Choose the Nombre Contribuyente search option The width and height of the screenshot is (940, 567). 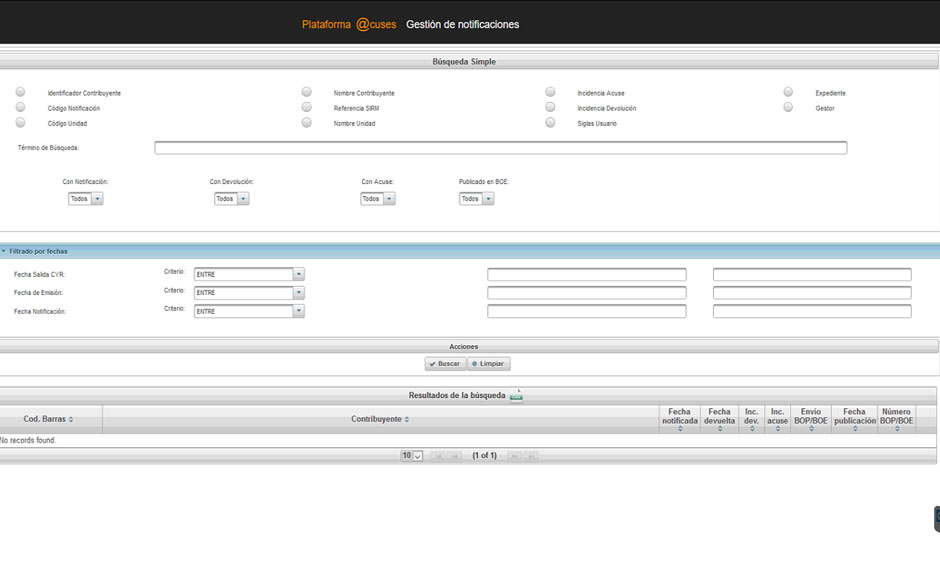coord(307,93)
